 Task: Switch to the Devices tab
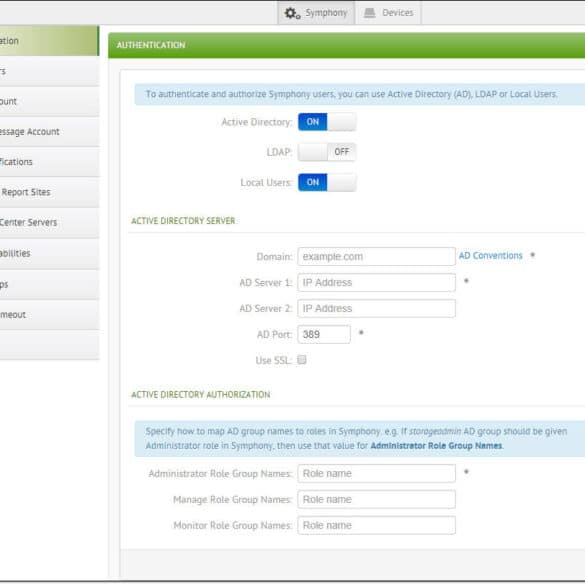click(388, 13)
